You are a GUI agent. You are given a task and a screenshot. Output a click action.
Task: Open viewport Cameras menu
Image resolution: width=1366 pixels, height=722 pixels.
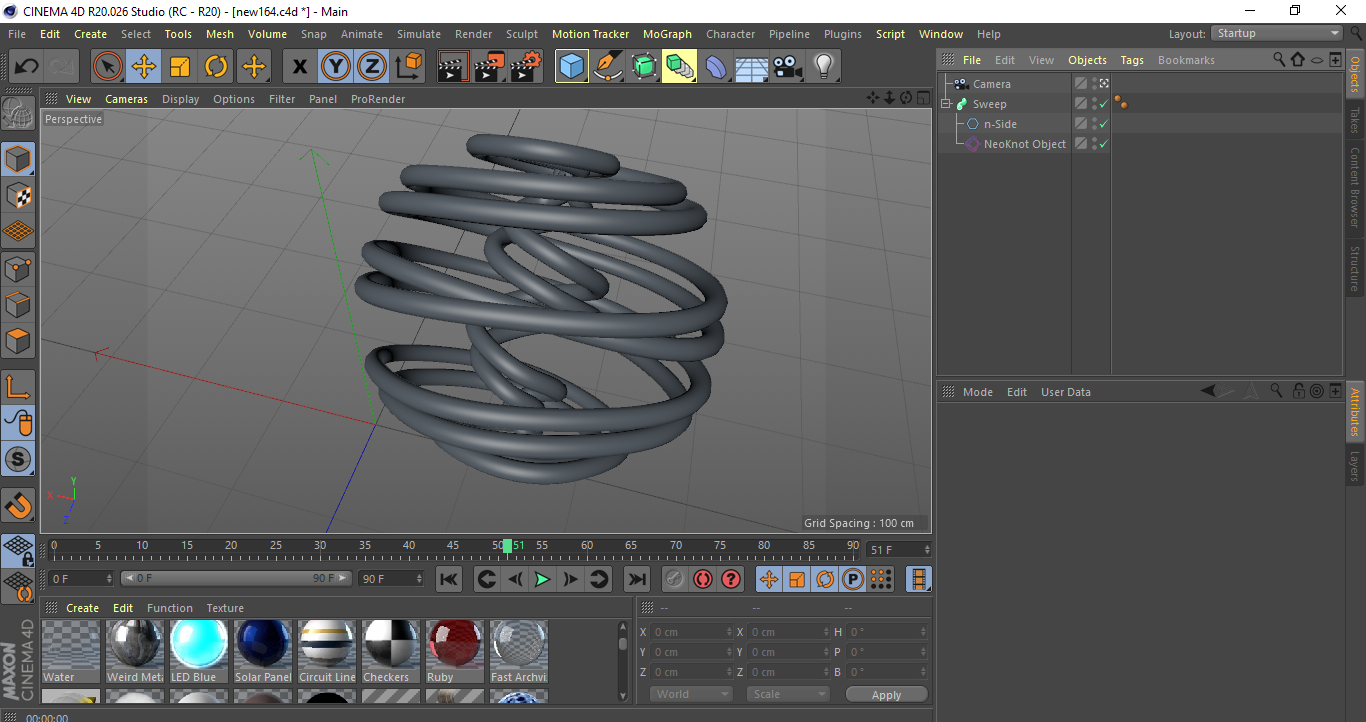pos(126,99)
